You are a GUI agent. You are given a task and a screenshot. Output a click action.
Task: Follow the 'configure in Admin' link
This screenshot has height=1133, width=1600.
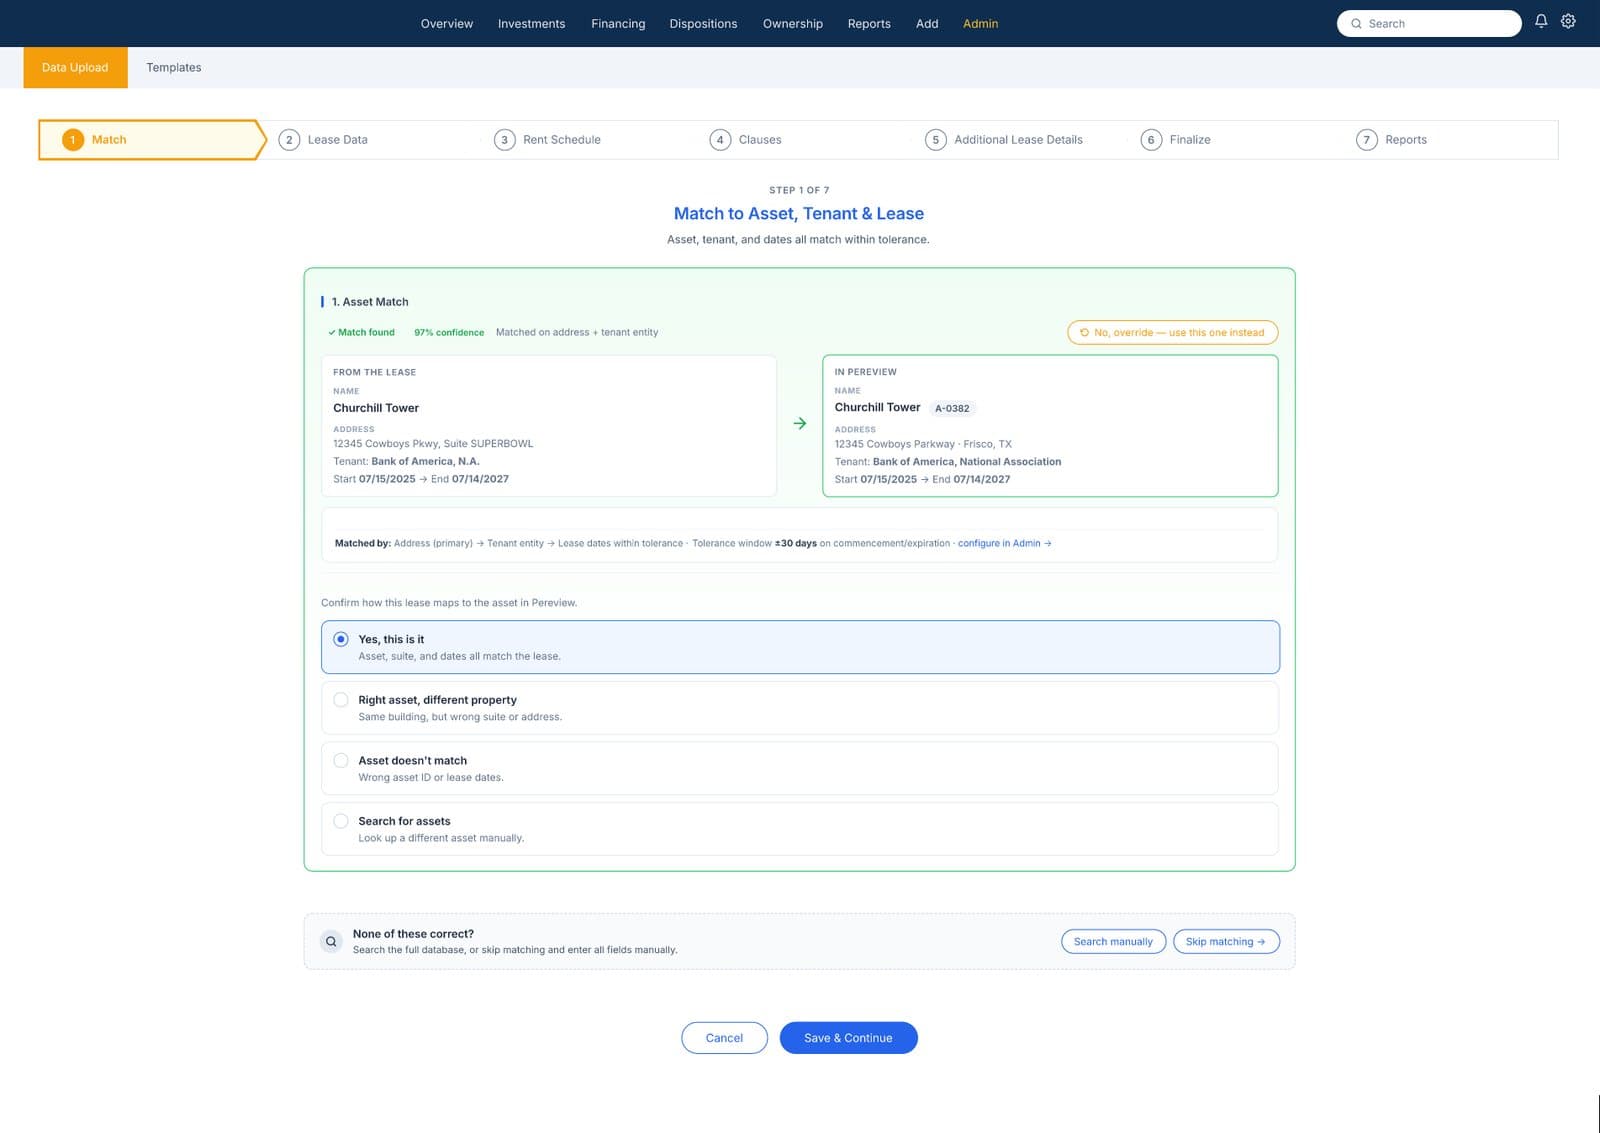tap(1004, 544)
